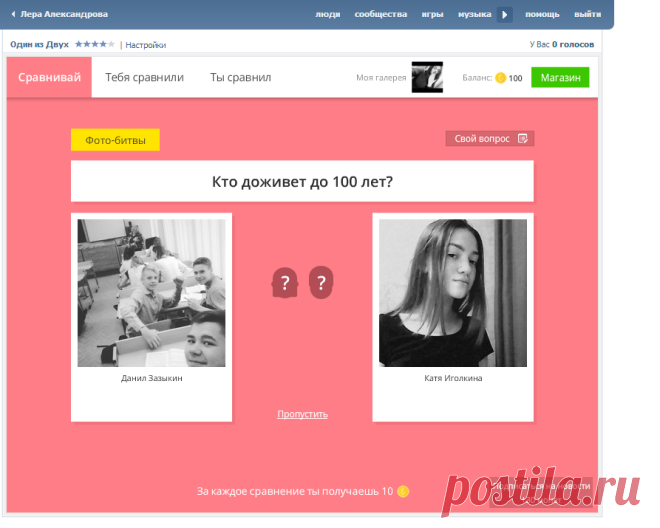Open сообщества in the top menu
The image size is (660, 528).
tap(381, 14)
